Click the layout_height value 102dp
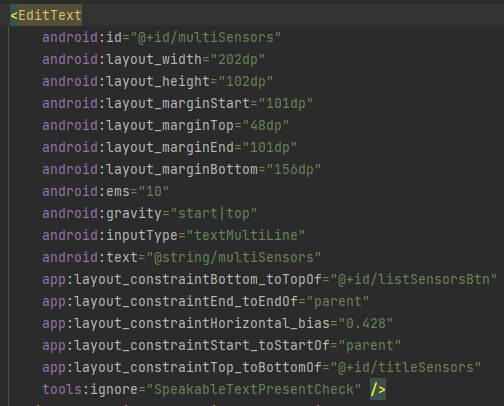504x406 pixels. (246, 81)
